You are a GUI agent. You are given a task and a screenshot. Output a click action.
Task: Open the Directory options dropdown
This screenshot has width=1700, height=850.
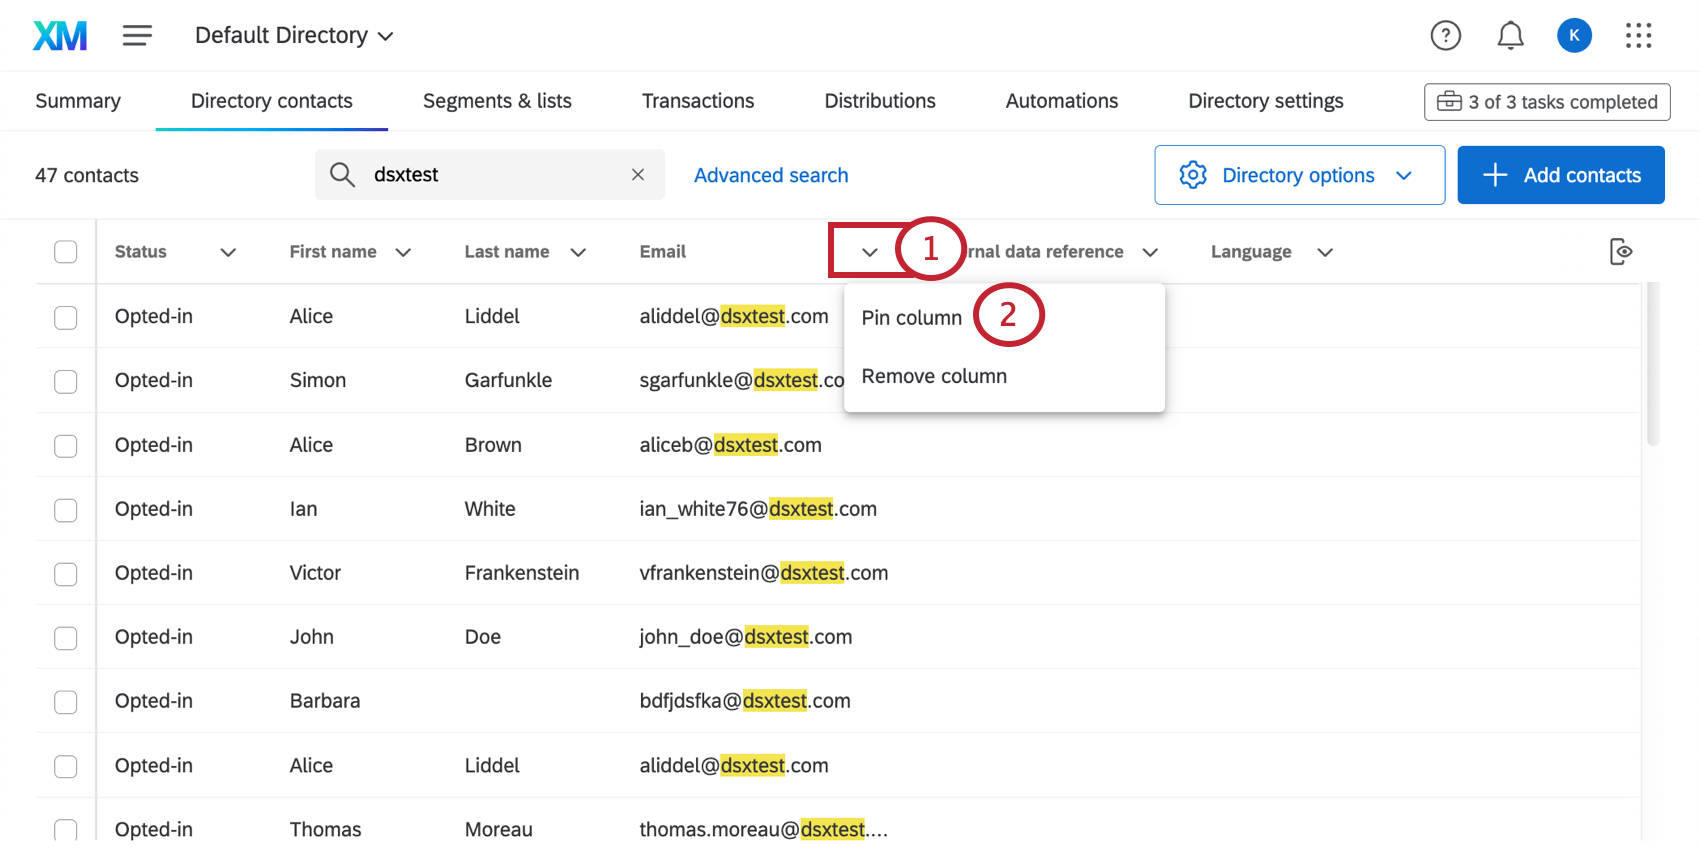coord(1299,175)
